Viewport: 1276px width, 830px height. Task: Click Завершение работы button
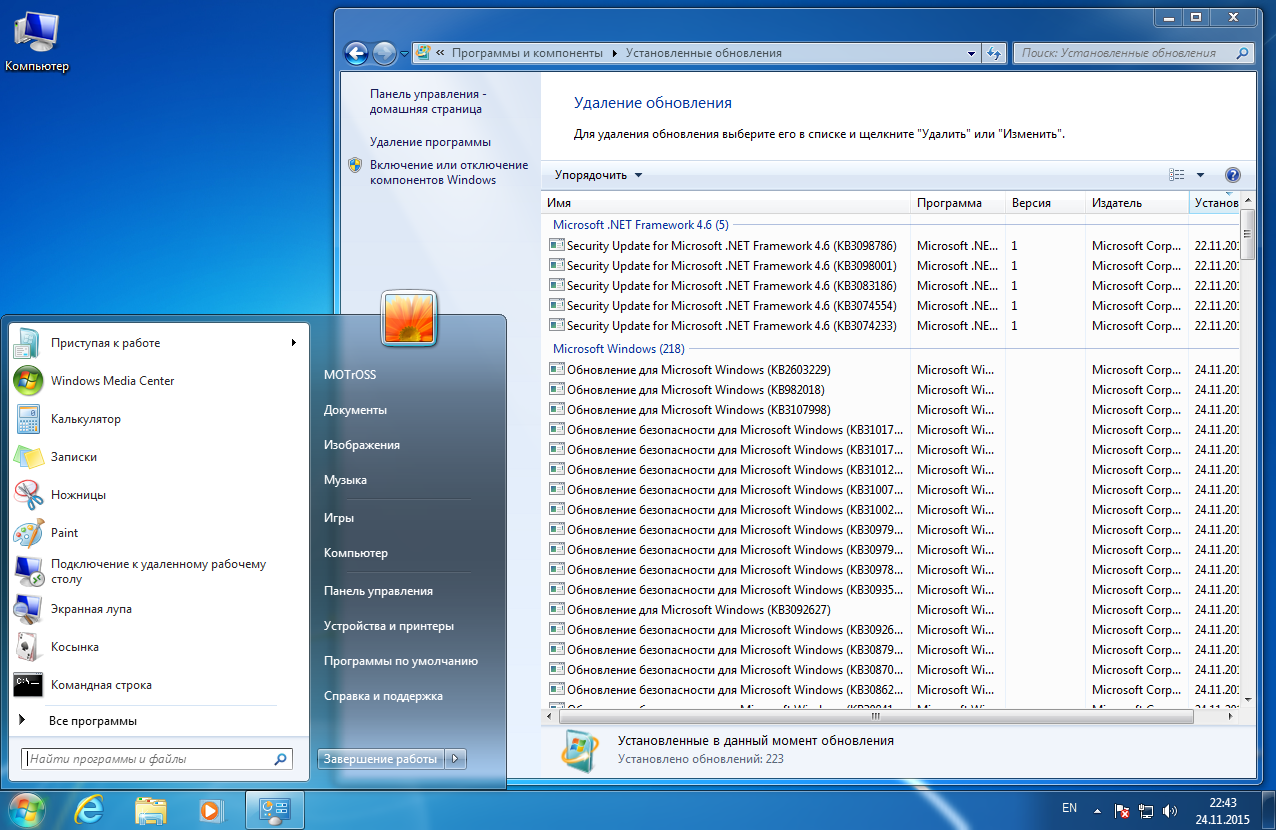pyautogui.click(x=381, y=759)
